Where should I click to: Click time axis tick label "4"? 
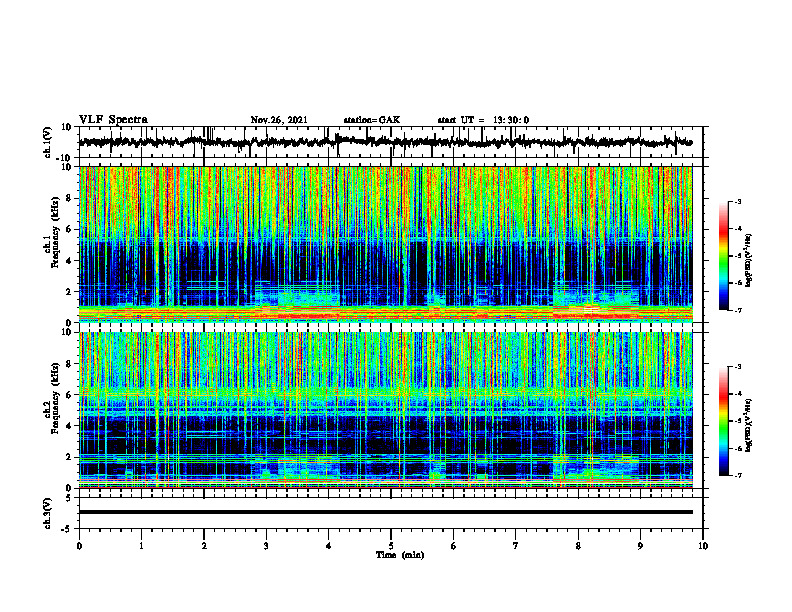coord(329,546)
